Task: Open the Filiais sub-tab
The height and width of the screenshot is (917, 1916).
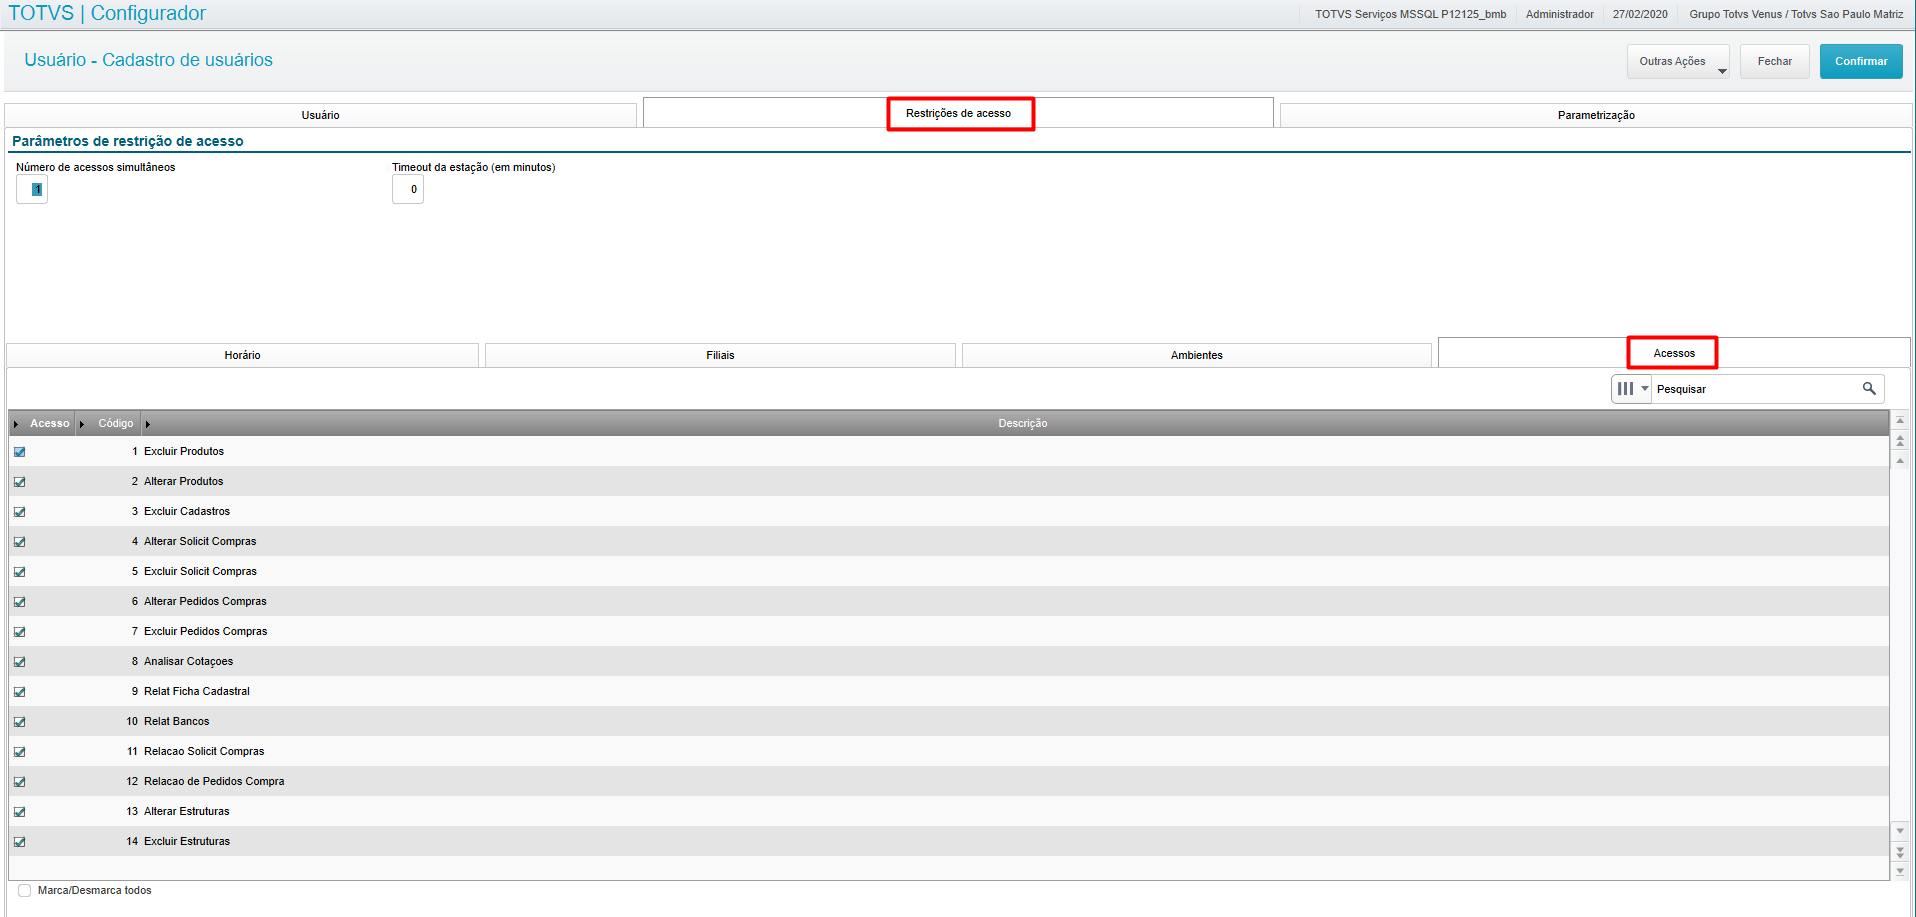Action: tap(720, 355)
